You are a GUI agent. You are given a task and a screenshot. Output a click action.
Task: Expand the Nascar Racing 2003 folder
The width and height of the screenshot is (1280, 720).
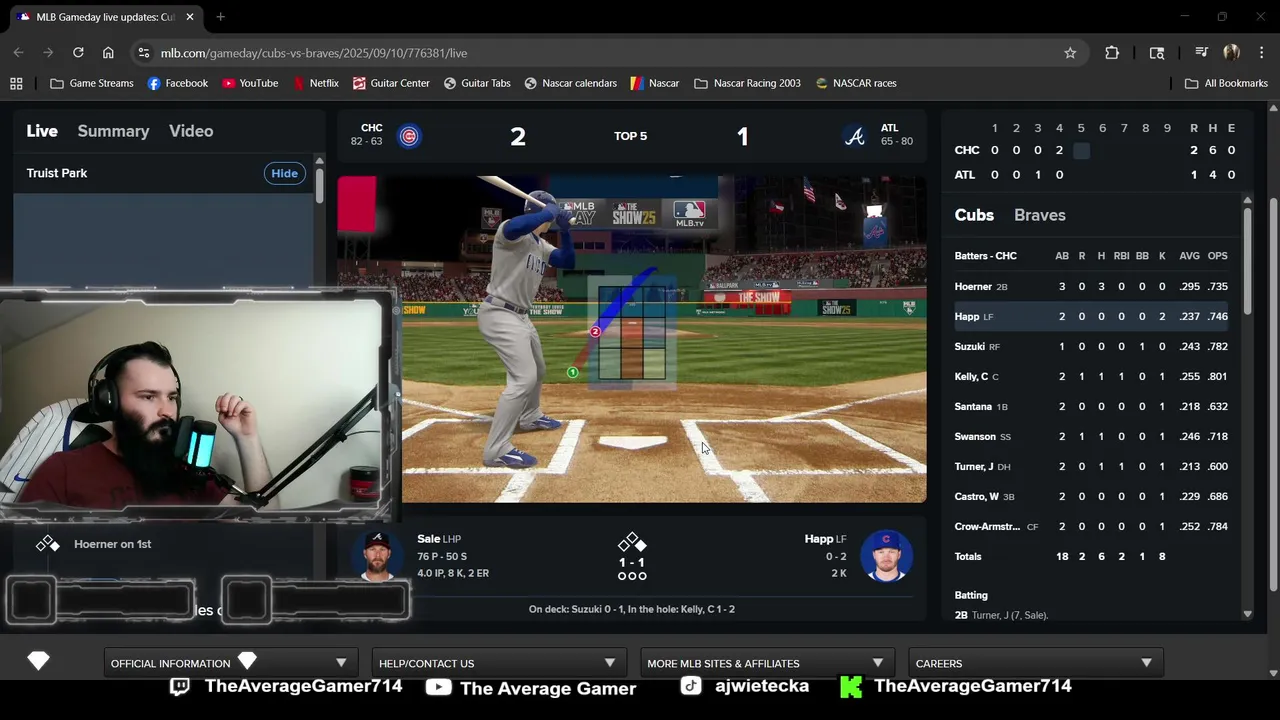(747, 83)
